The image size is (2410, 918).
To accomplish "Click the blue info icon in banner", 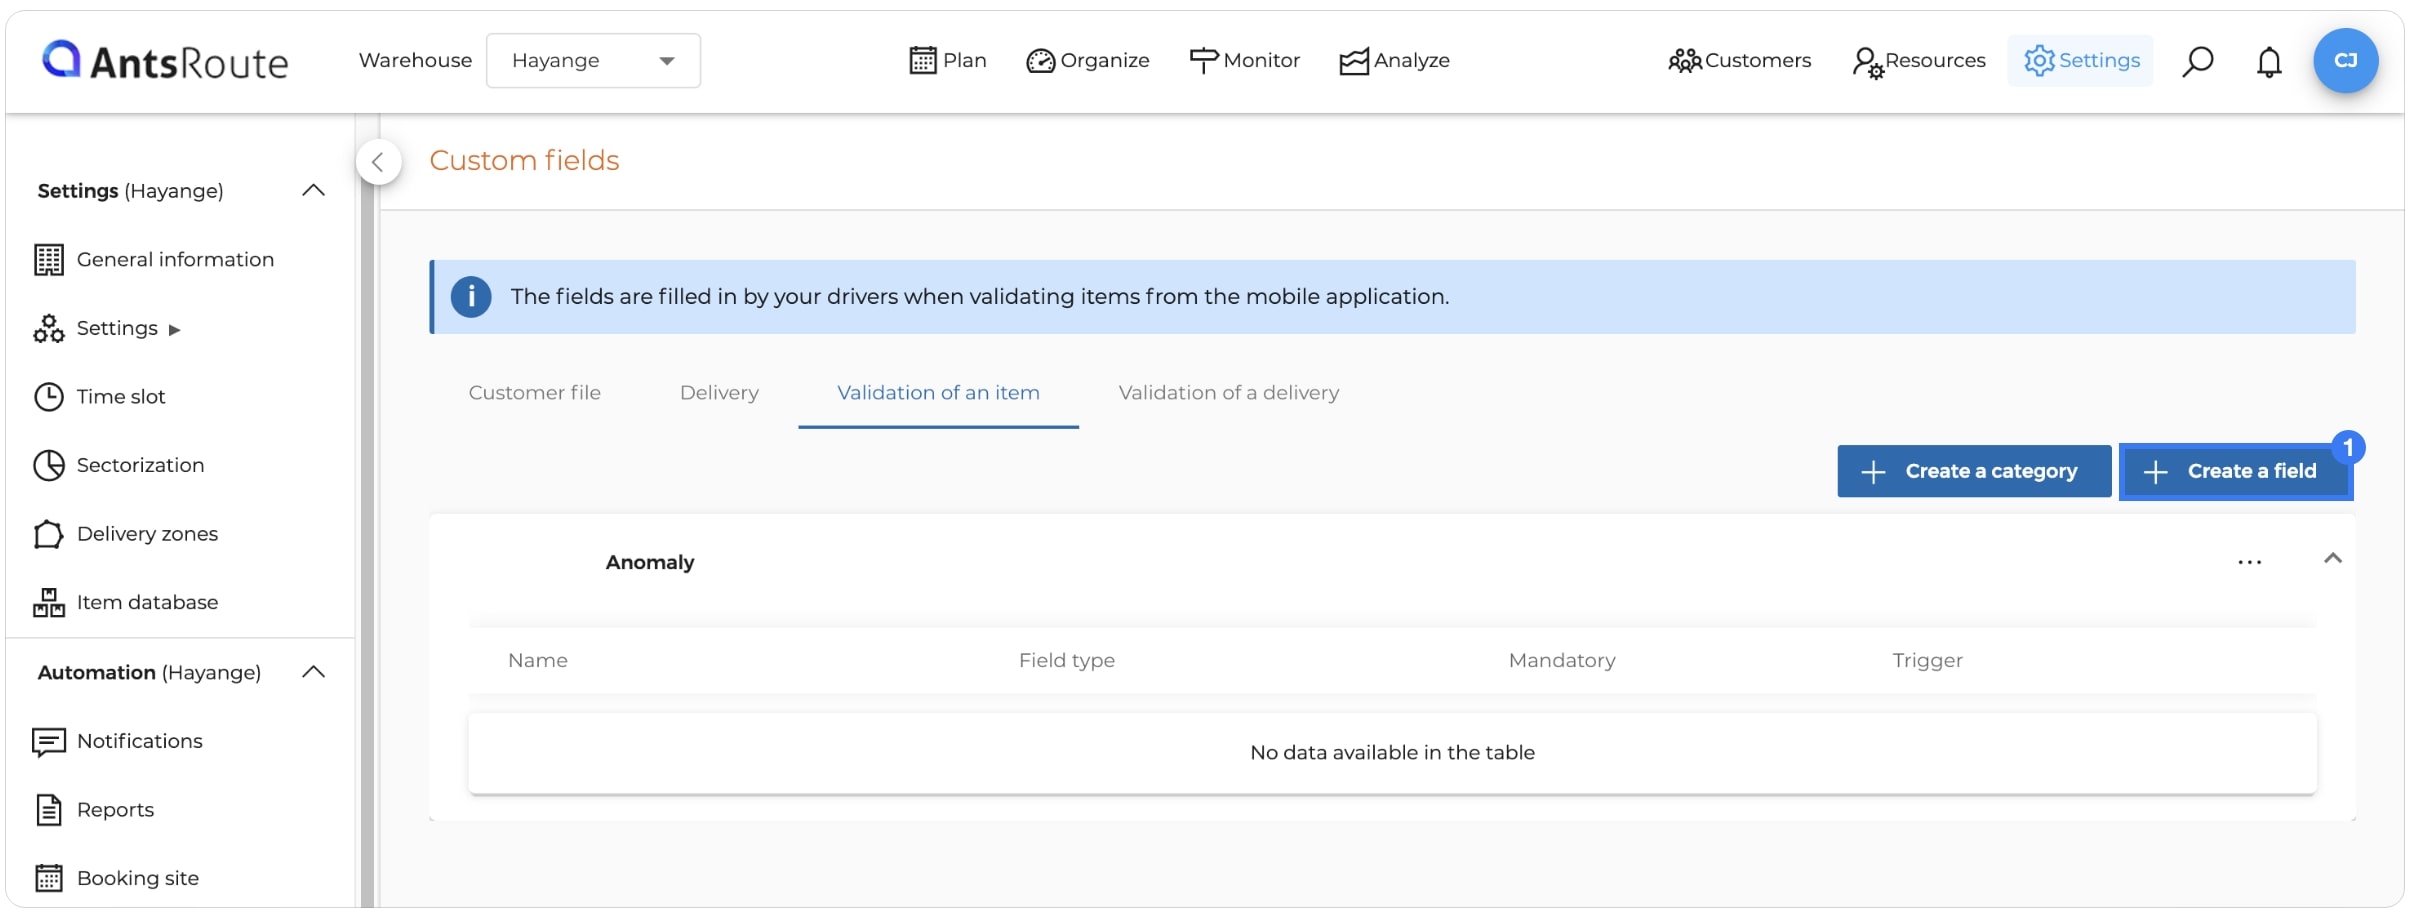I will pos(471,297).
